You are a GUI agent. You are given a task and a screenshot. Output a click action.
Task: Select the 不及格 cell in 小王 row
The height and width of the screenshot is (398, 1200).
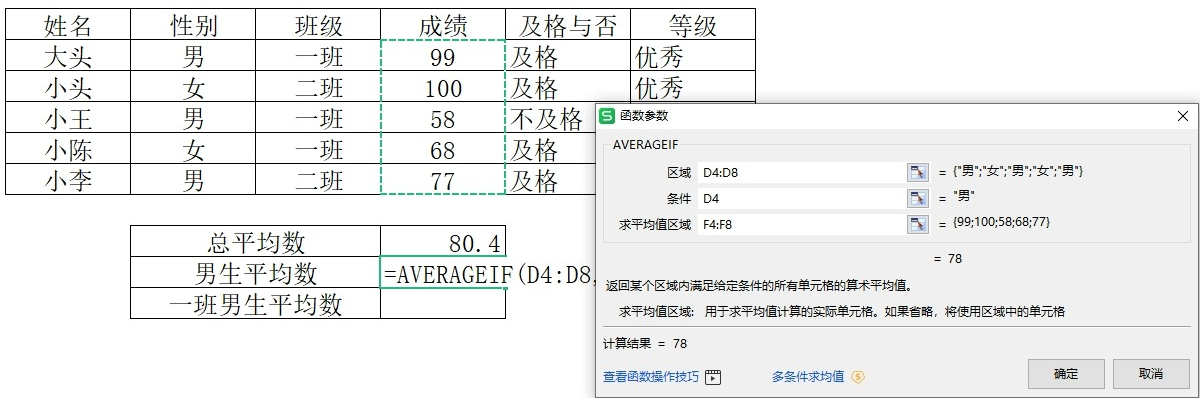click(550, 118)
